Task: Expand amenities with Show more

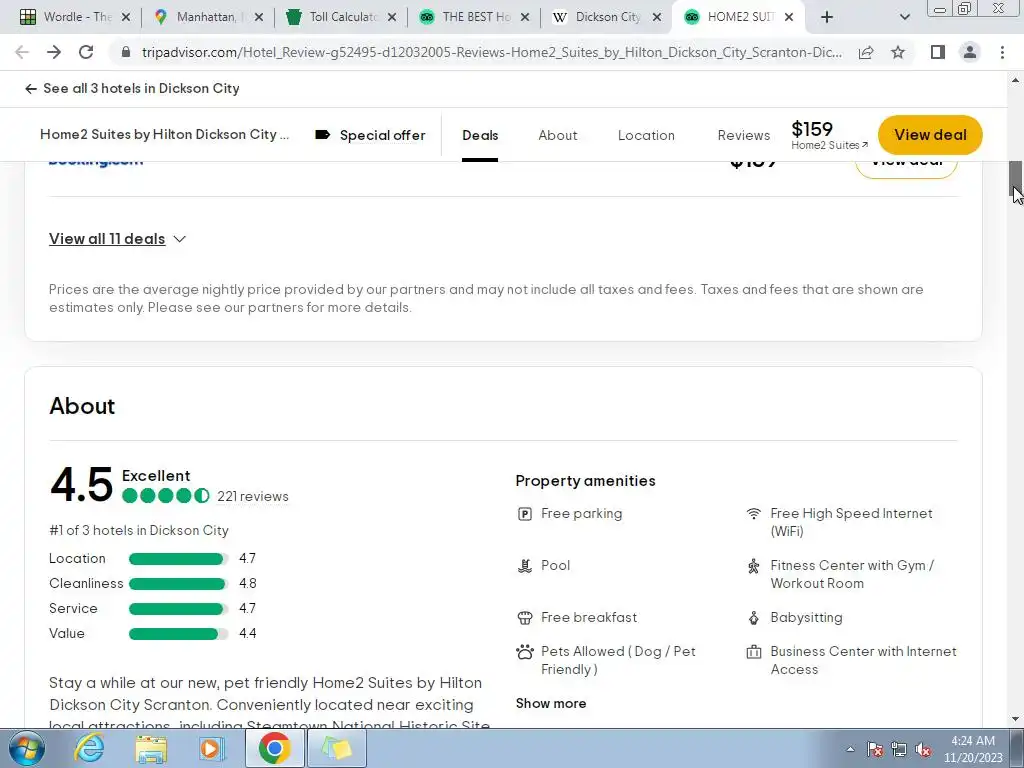Action: pos(551,703)
